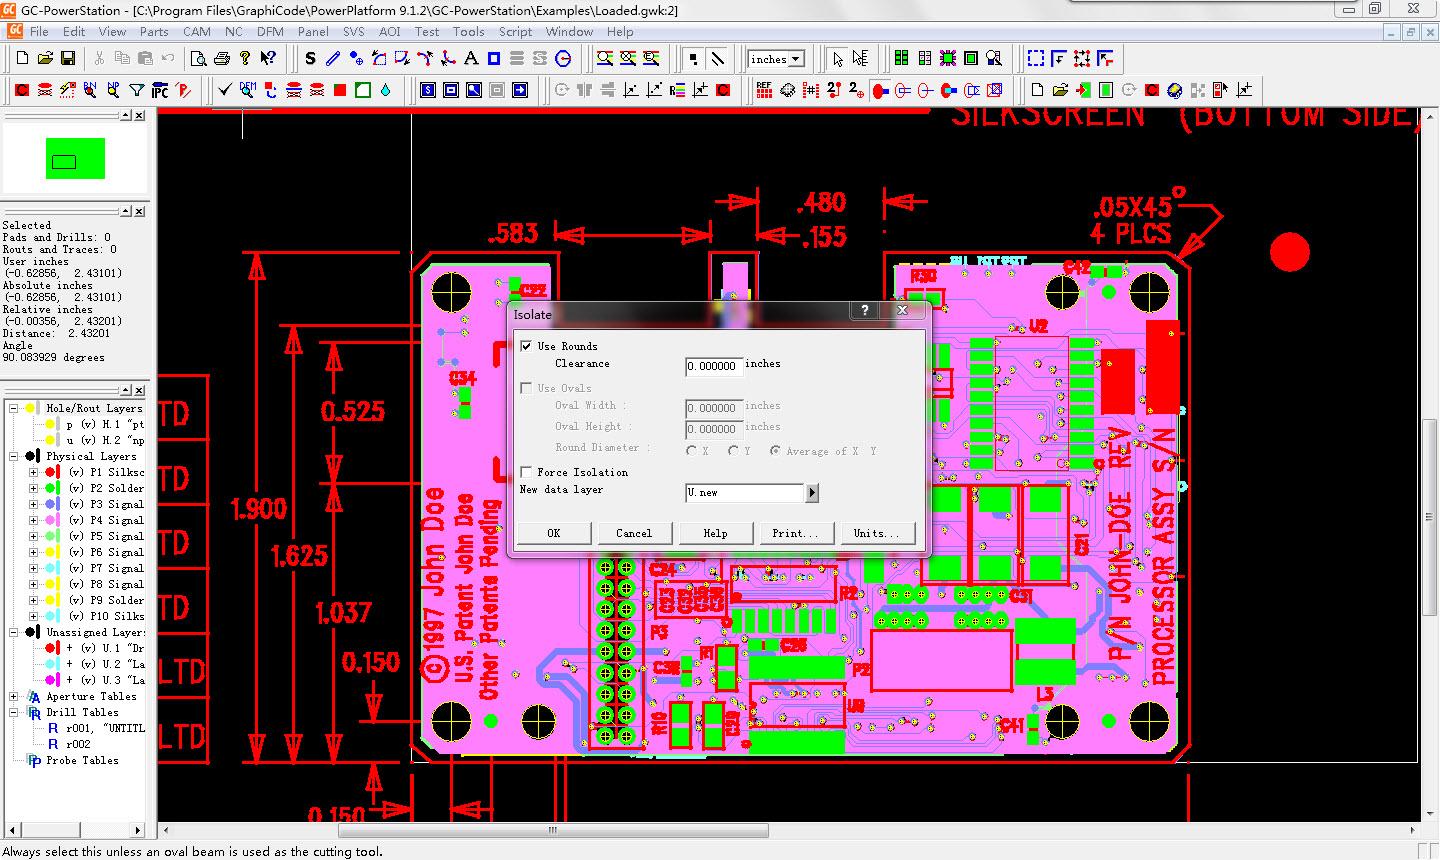This screenshot has width=1440, height=860.
Task: Click the black checkmark icon
Action: click(x=225, y=90)
